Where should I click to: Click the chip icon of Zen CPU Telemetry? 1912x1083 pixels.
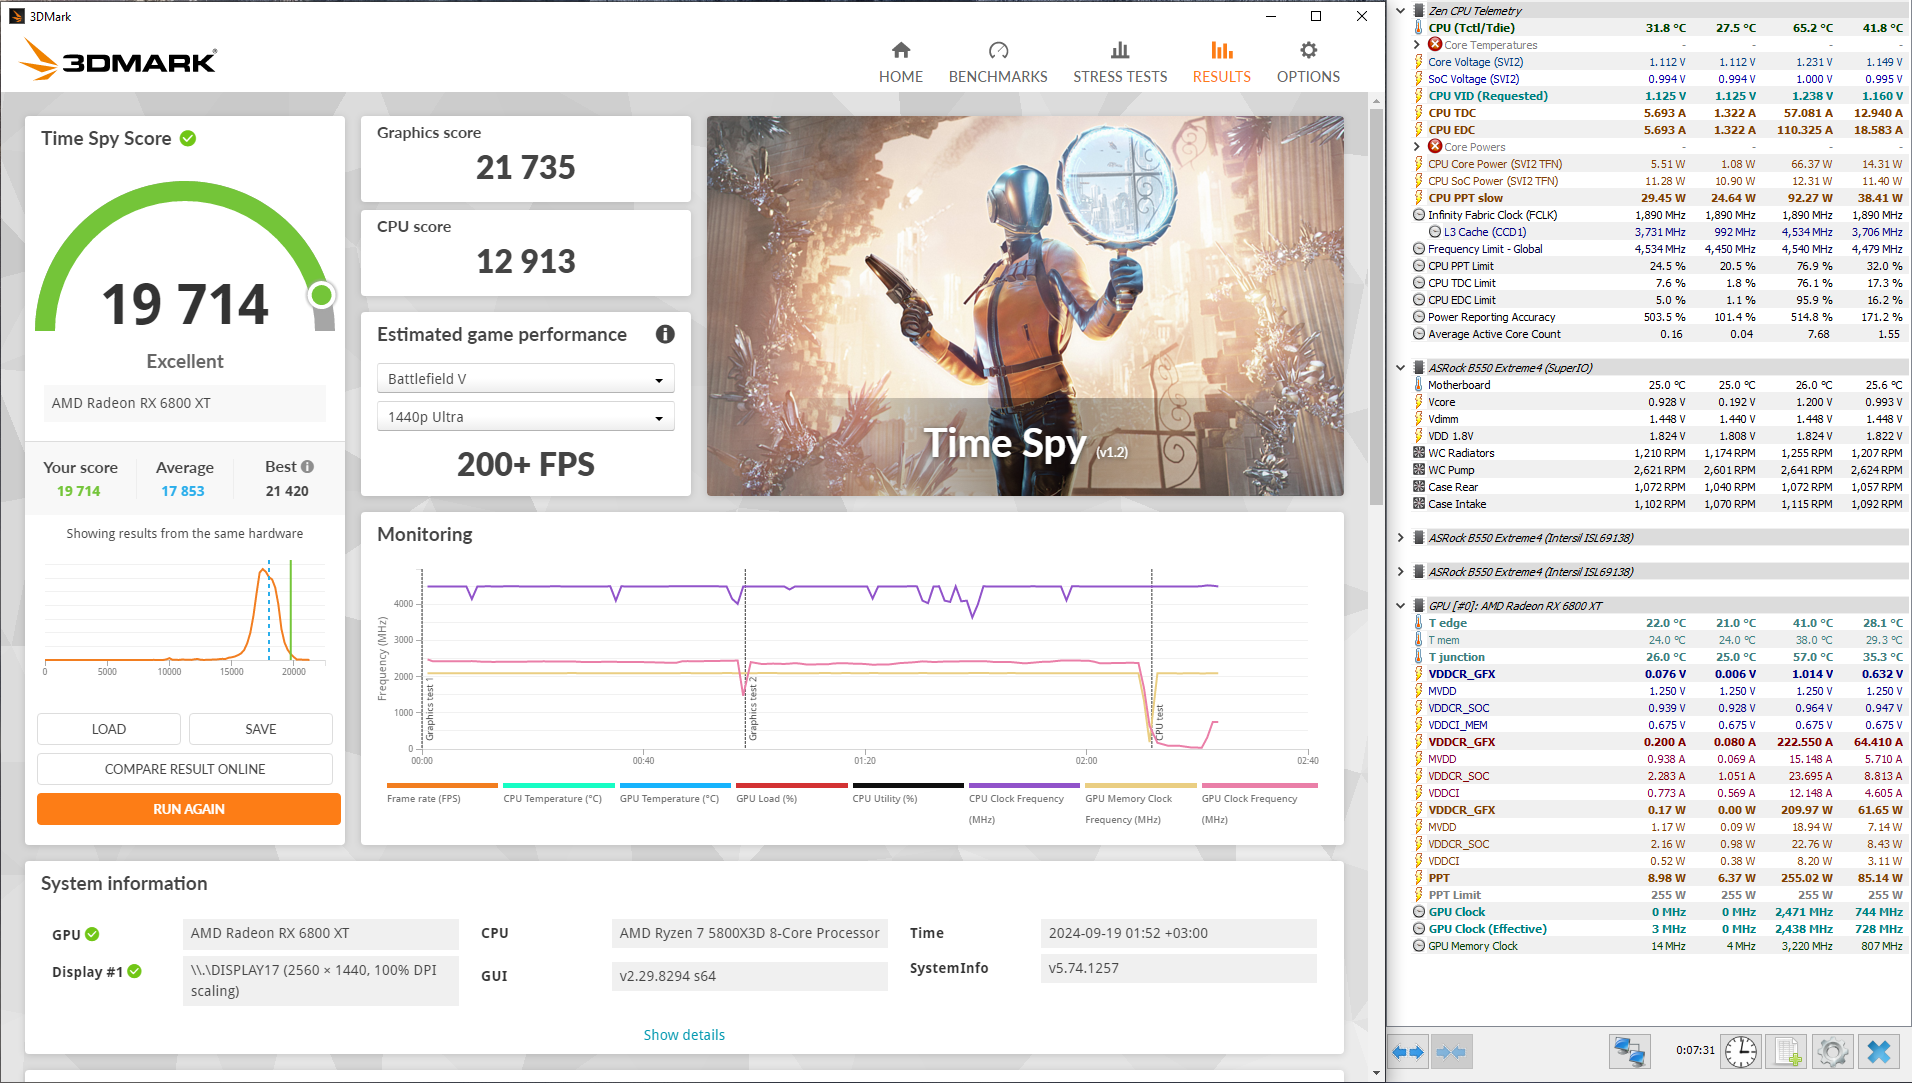pyautogui.click(x=1418, y=11)
